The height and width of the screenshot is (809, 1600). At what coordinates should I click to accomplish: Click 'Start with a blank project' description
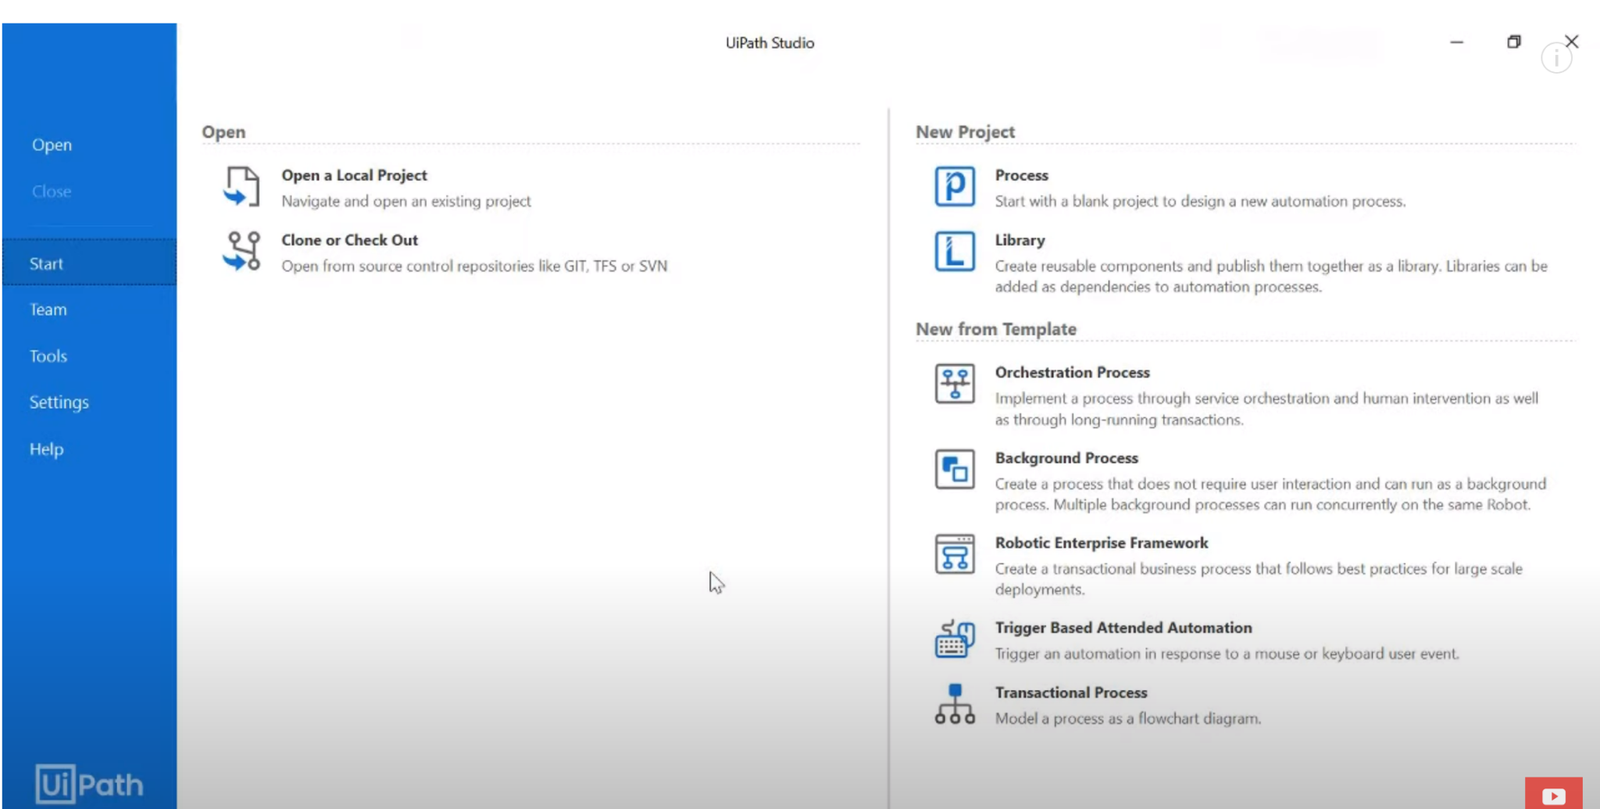click(x=1200, y=201)
